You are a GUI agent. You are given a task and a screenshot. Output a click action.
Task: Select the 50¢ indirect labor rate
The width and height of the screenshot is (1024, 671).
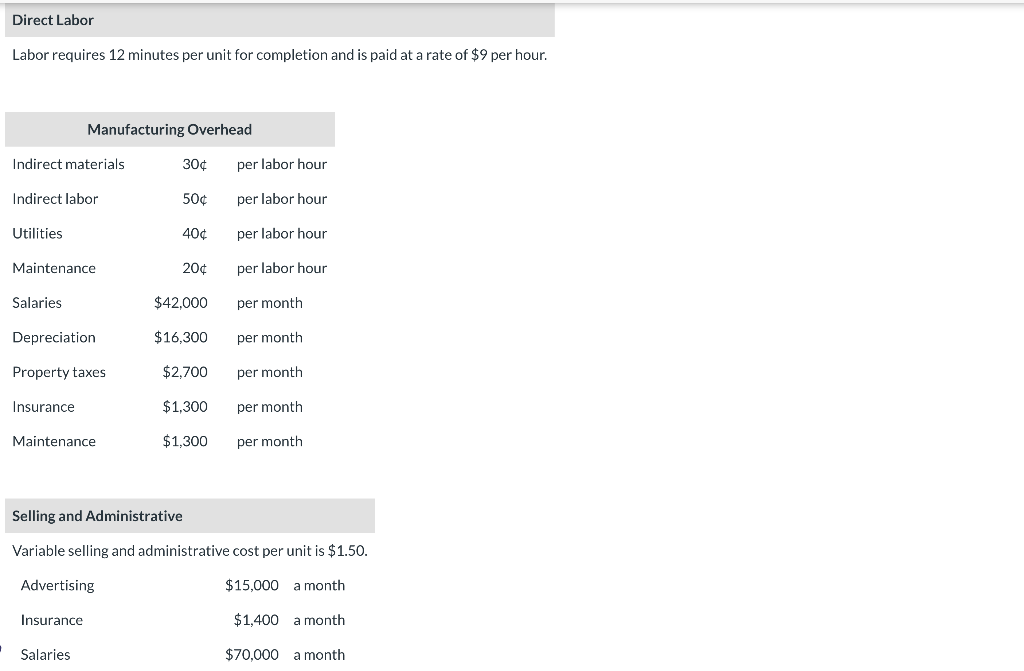click(195, 199)
